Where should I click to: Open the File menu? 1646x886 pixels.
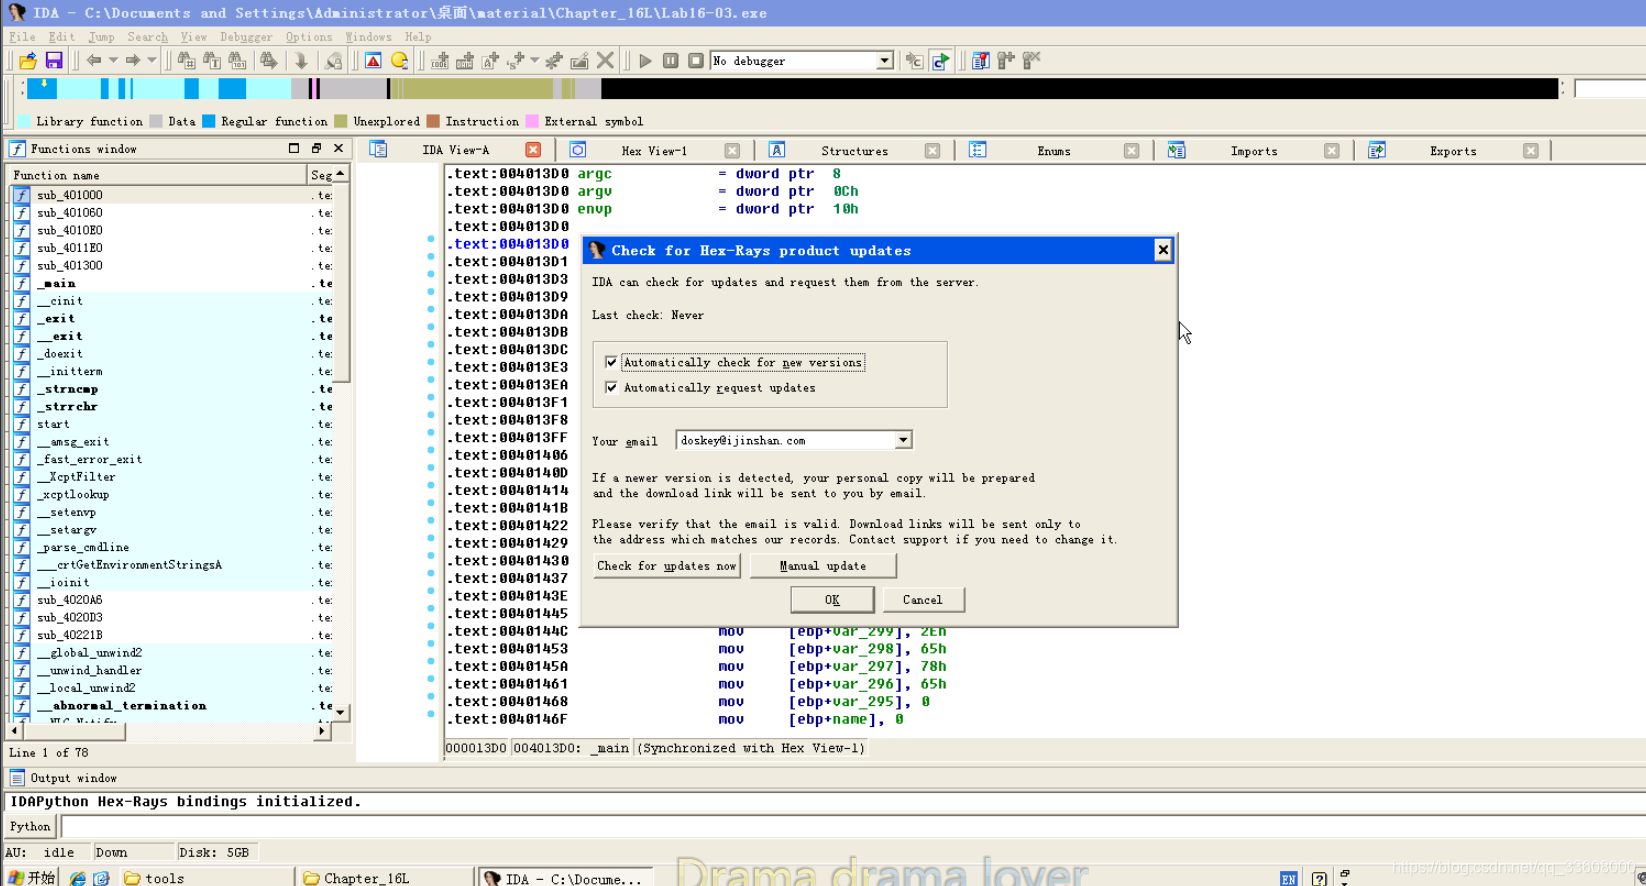pyautogui.click(x=22, y=37)
